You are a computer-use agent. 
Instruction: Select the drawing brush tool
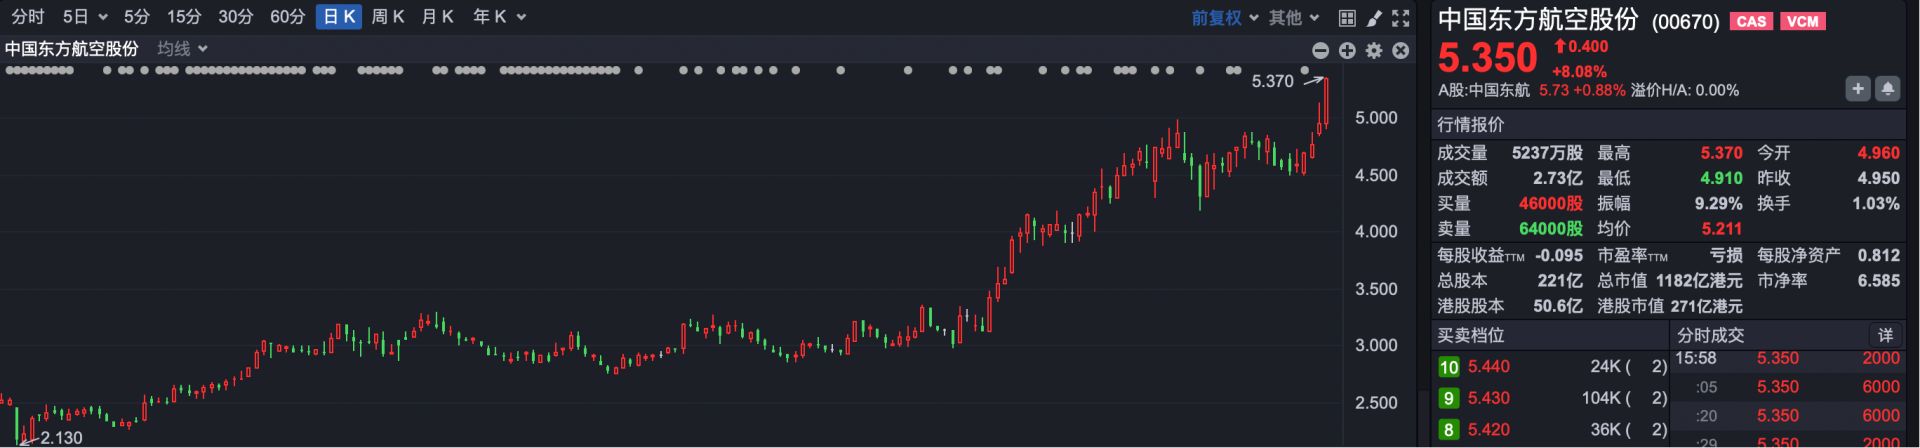1374,18
